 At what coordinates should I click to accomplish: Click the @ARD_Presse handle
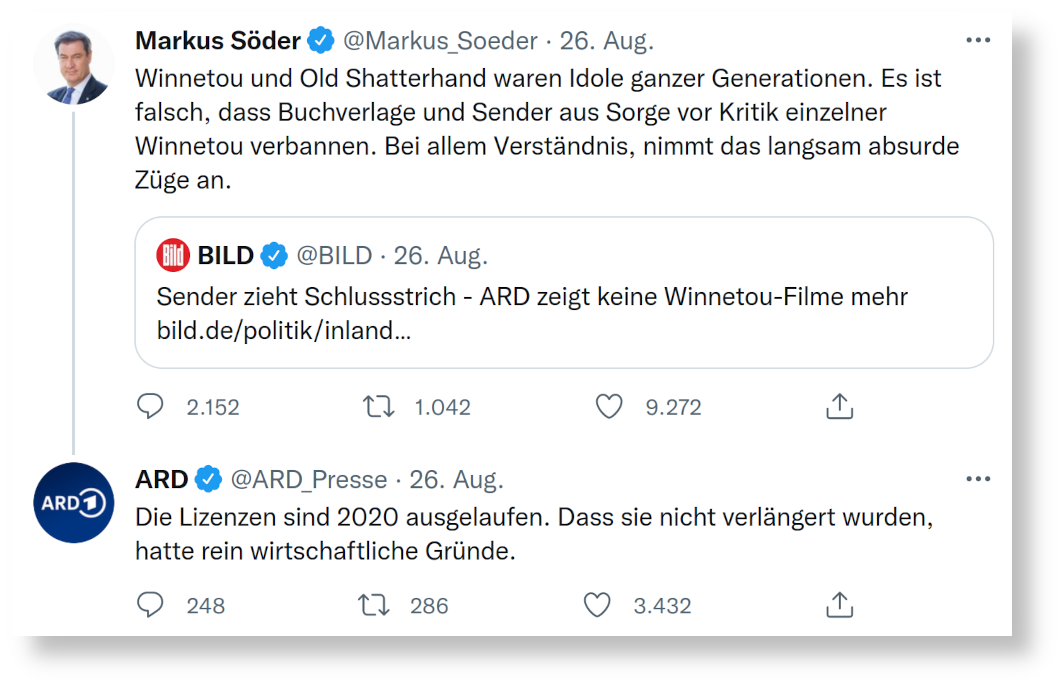309,479
